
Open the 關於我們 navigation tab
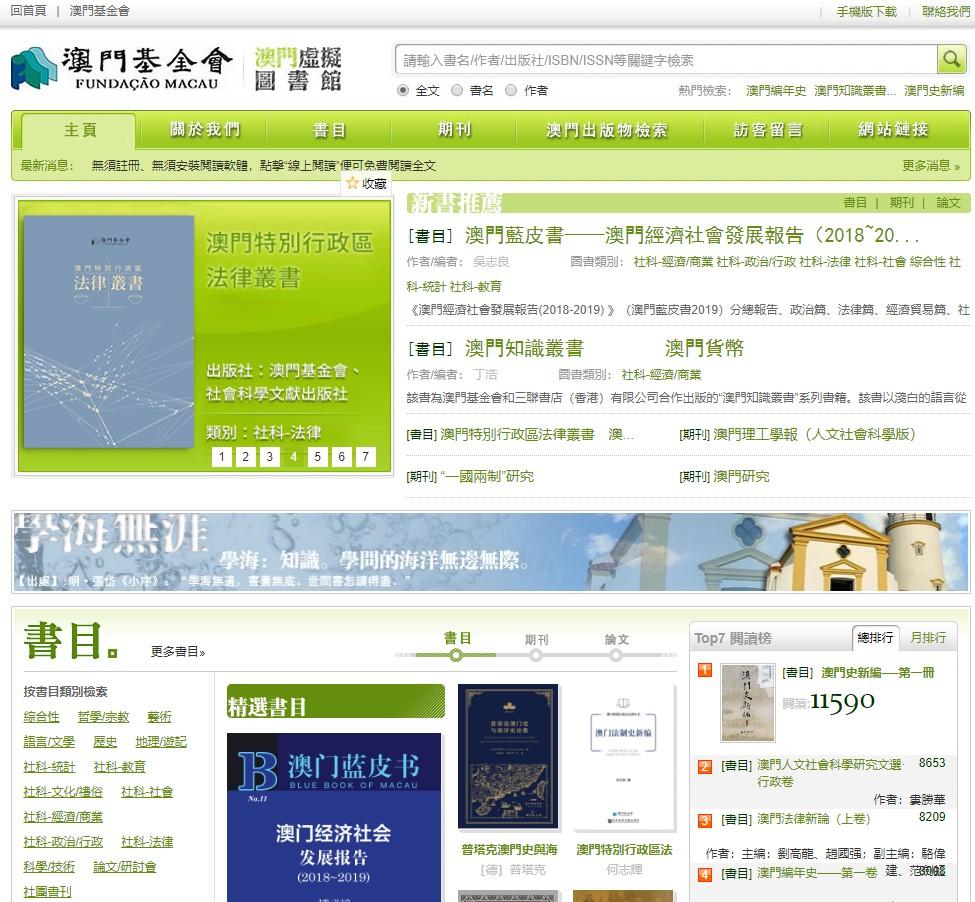(205, 130)
